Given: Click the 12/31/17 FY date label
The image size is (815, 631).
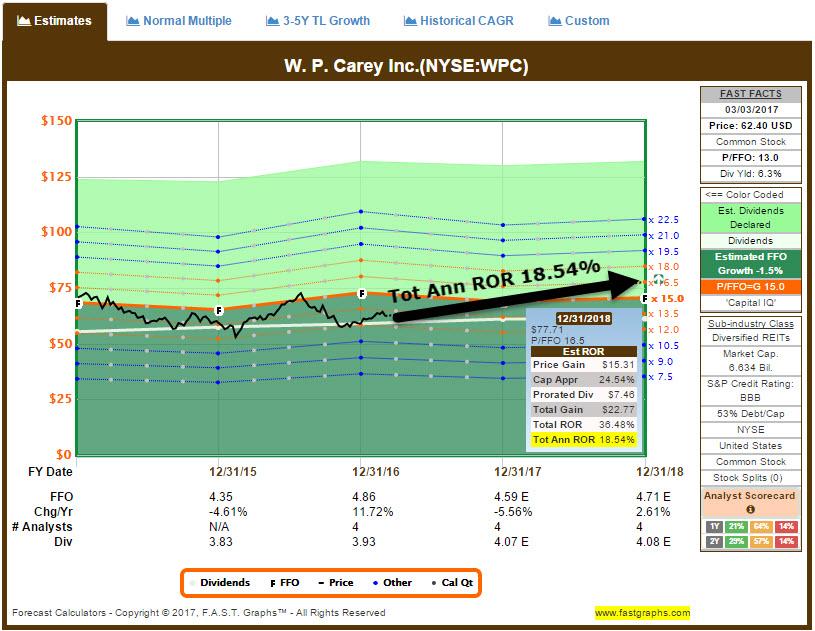Looking at the screenshot, I should (x=518, y=471).
